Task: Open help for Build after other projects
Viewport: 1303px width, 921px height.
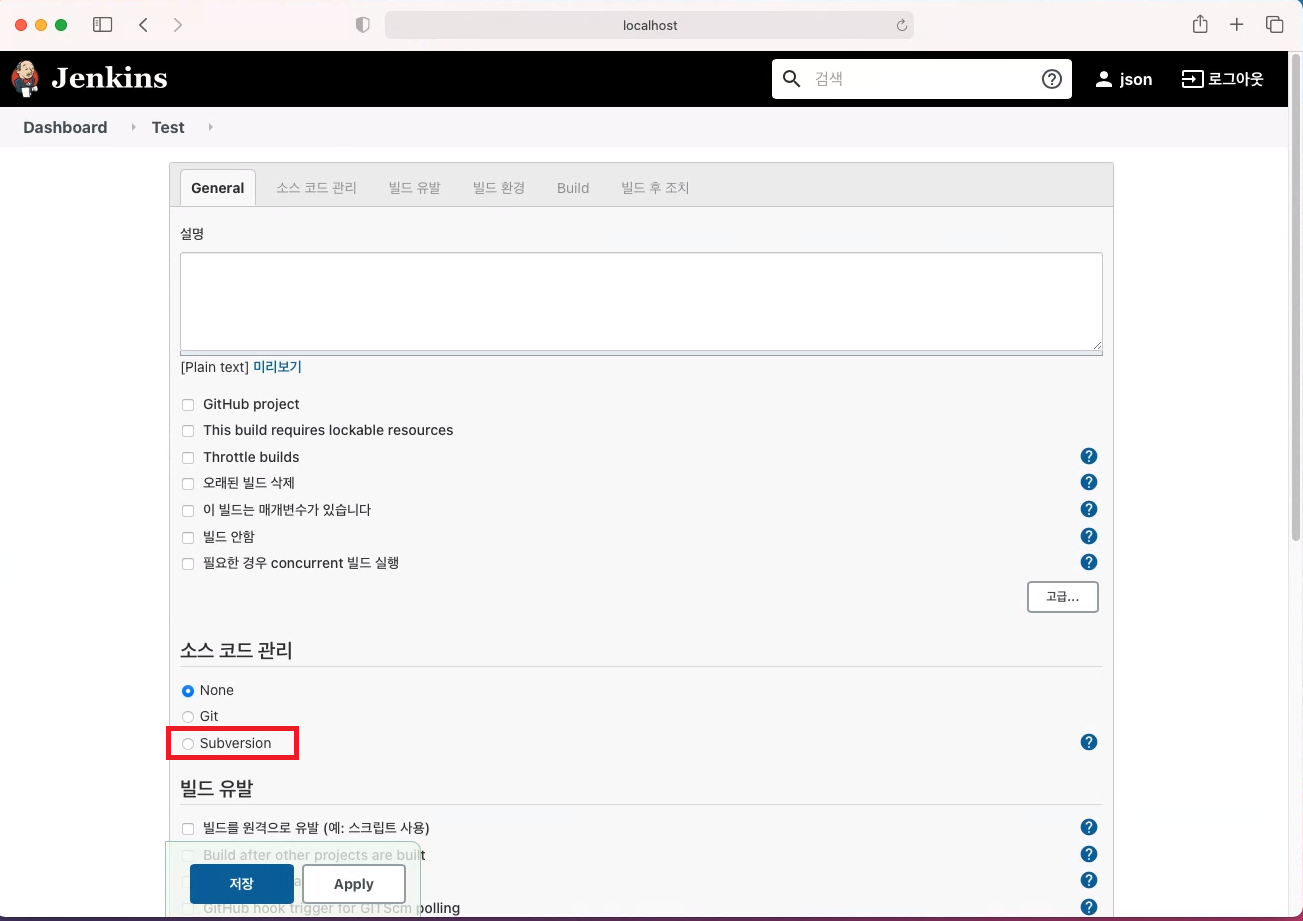Action: (1089, 854)
